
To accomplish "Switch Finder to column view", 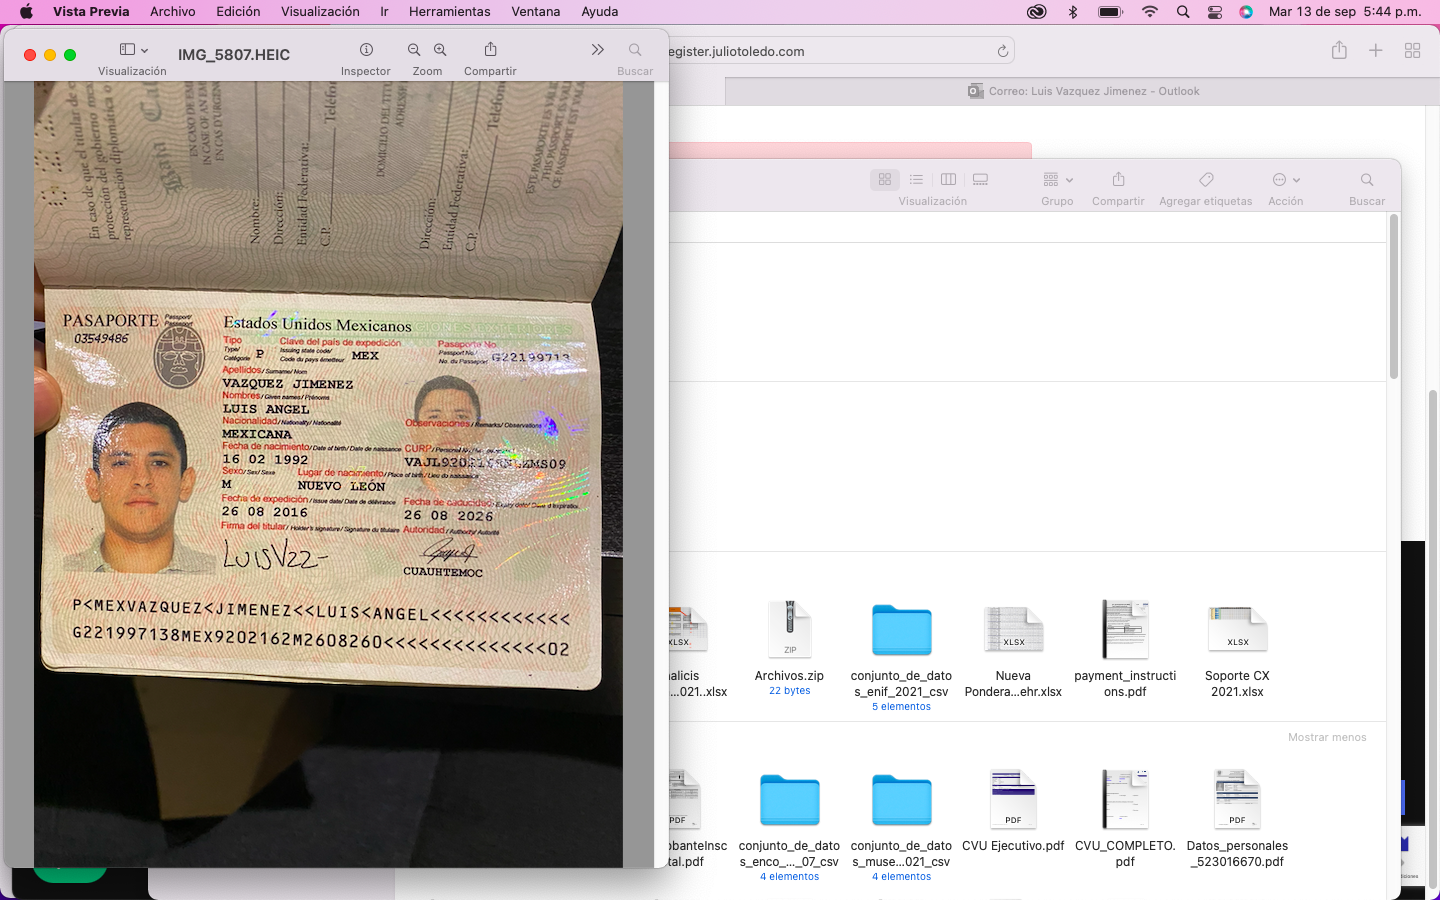I will click(x=948, y=180).
